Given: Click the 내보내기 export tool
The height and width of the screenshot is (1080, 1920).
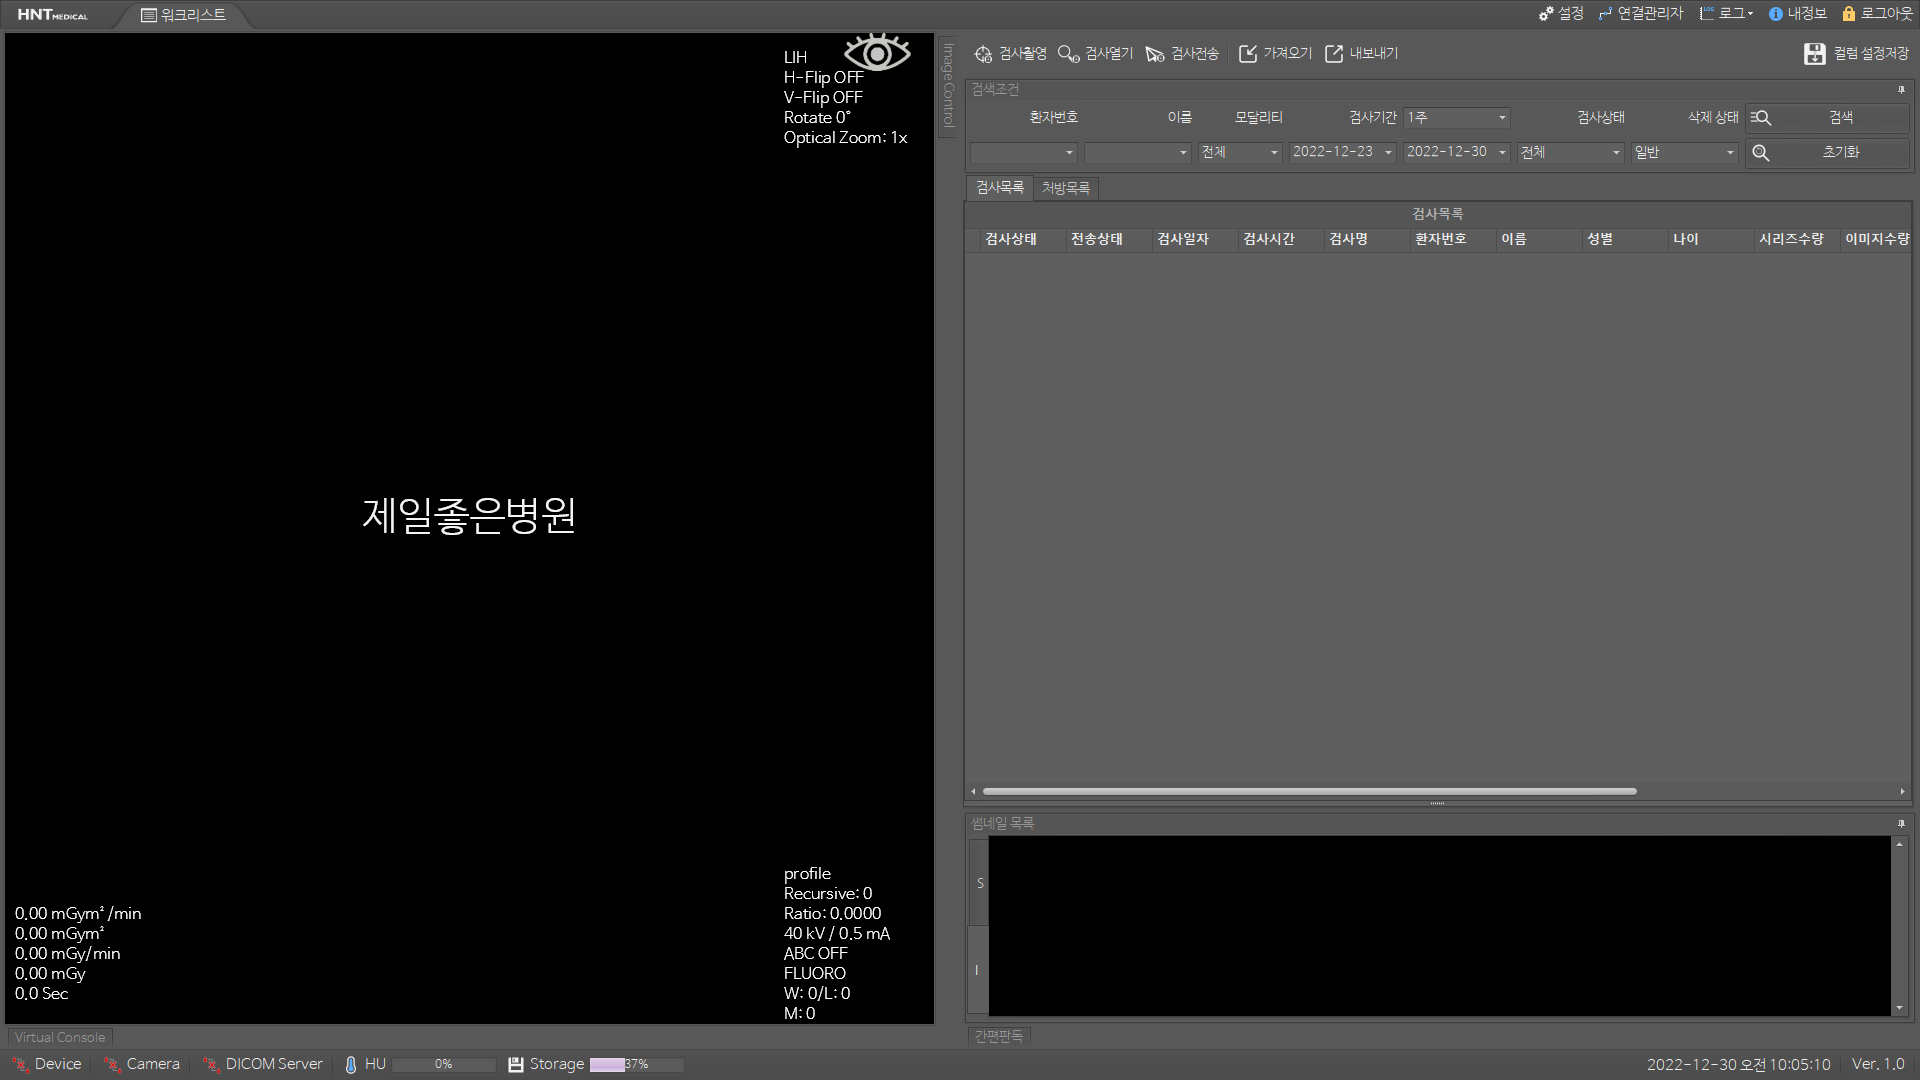Looking at the screenshot, I should coord(1362,54).
